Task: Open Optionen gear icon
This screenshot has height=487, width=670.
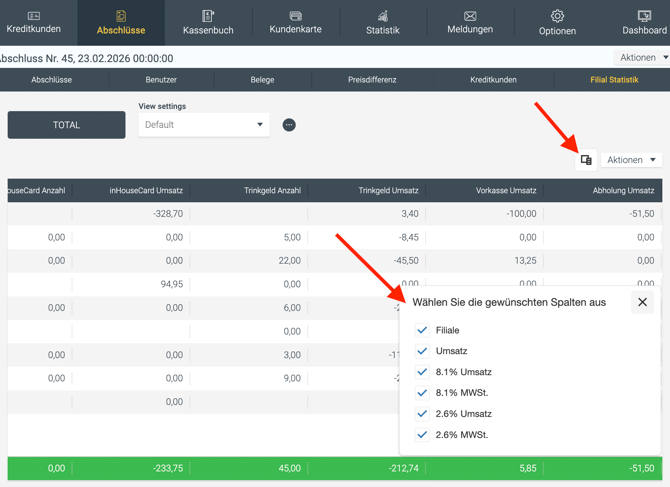Action: click(x=557, y=16)
